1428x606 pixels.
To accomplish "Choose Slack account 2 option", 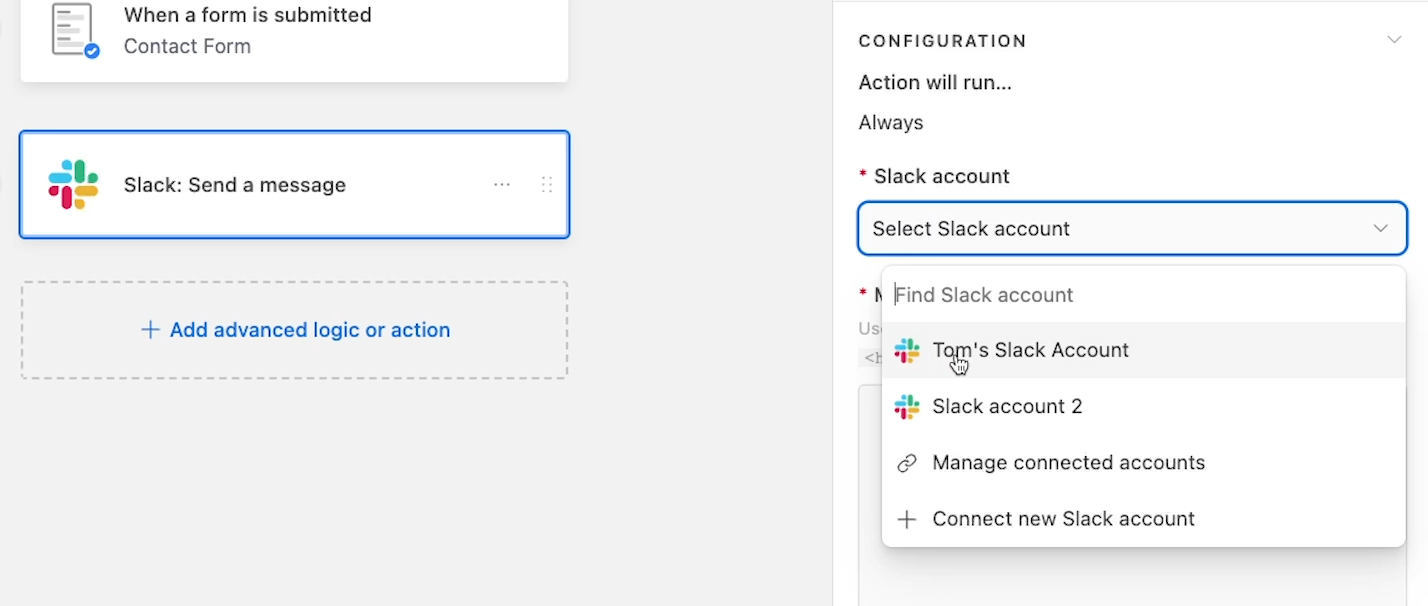I will [1144, 406].
